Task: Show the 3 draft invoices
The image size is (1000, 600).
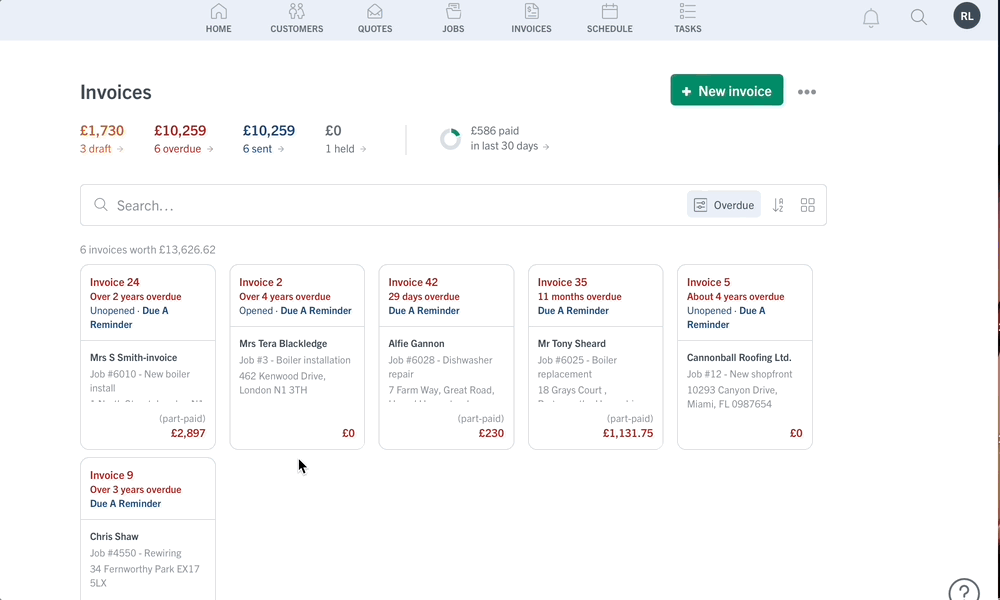Action: (102, 149)
